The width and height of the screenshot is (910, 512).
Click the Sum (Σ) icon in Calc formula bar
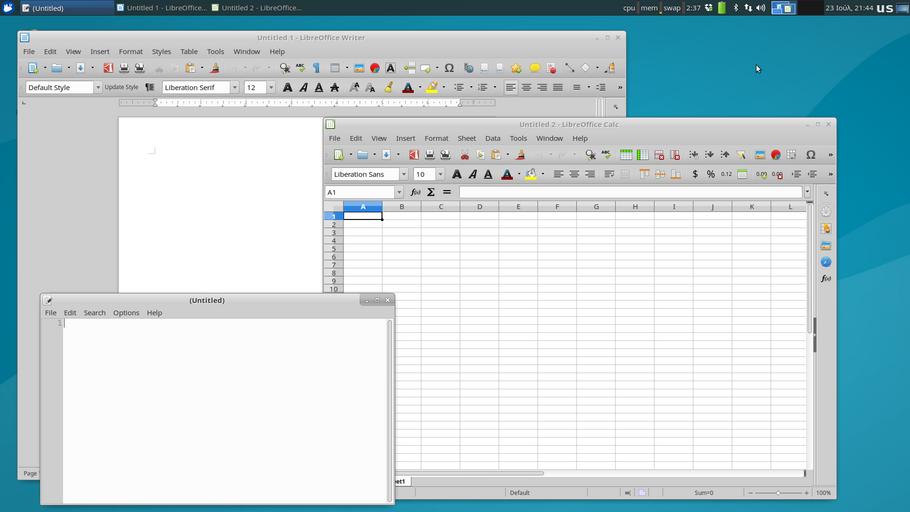click(x=431, y=192)
